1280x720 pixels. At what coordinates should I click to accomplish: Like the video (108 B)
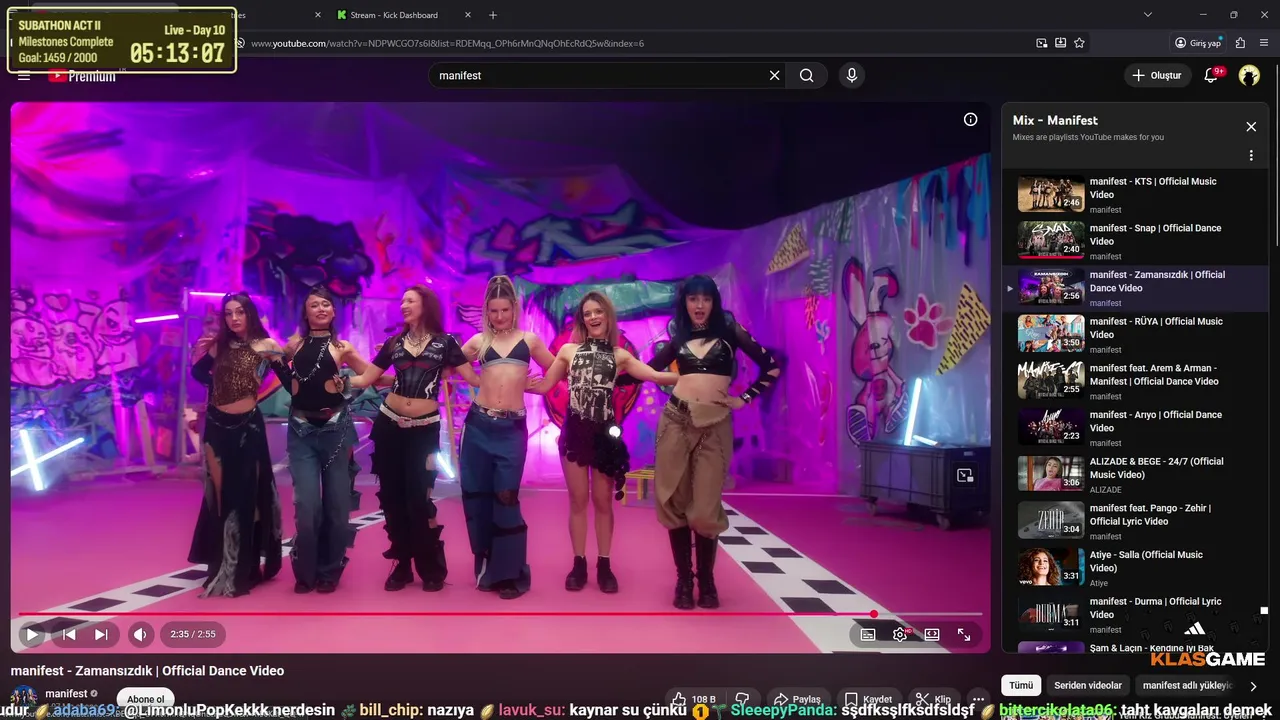click(x=694, y=699)
